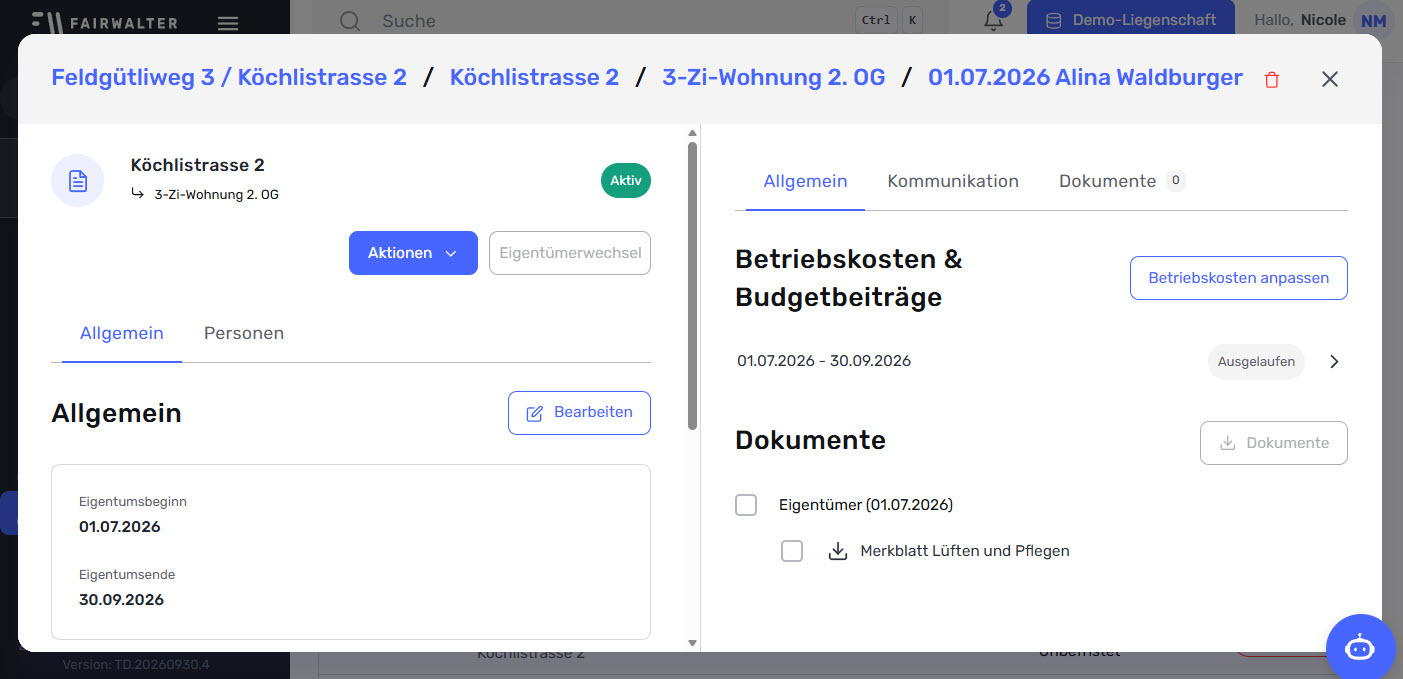Click Bearbeiten to edit general data
The image size is (1403, 679).
pyautogui.click(x=579, y=413)
